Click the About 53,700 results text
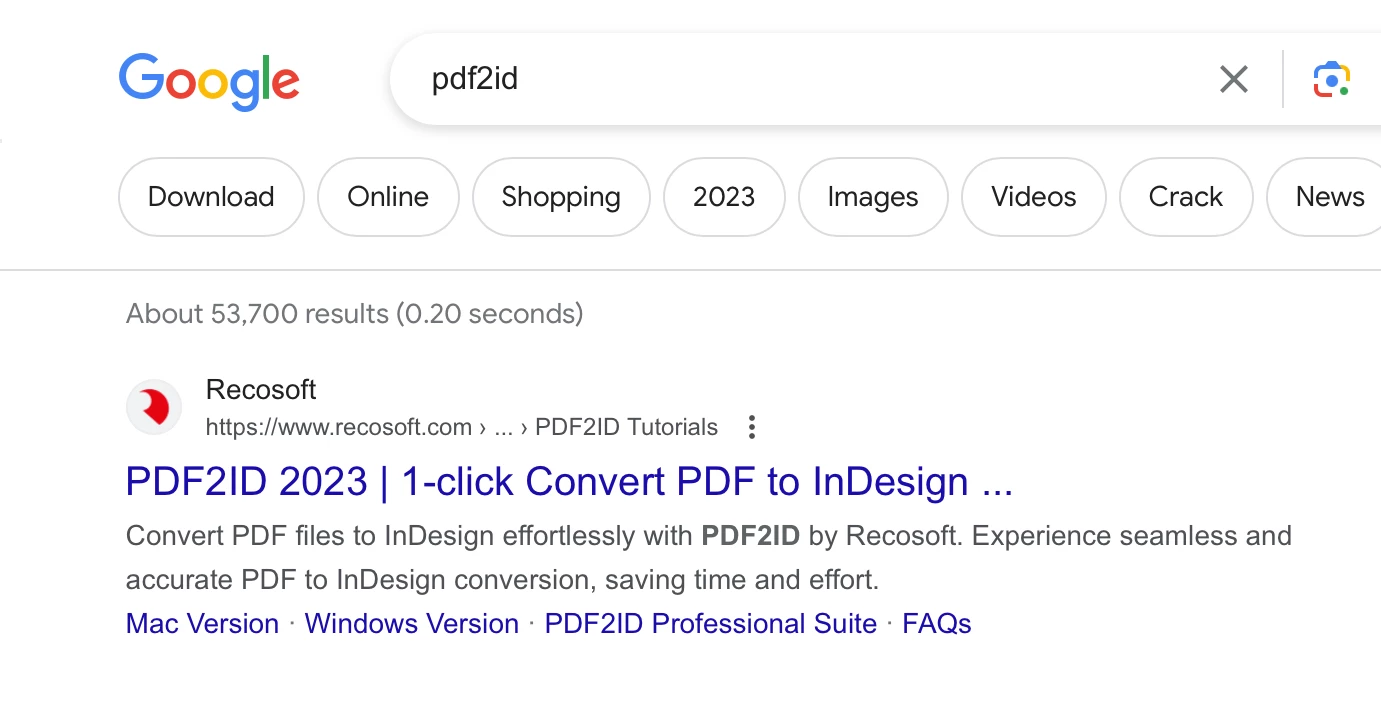This screenshot has width=1381, height=708. coord(355,314)
